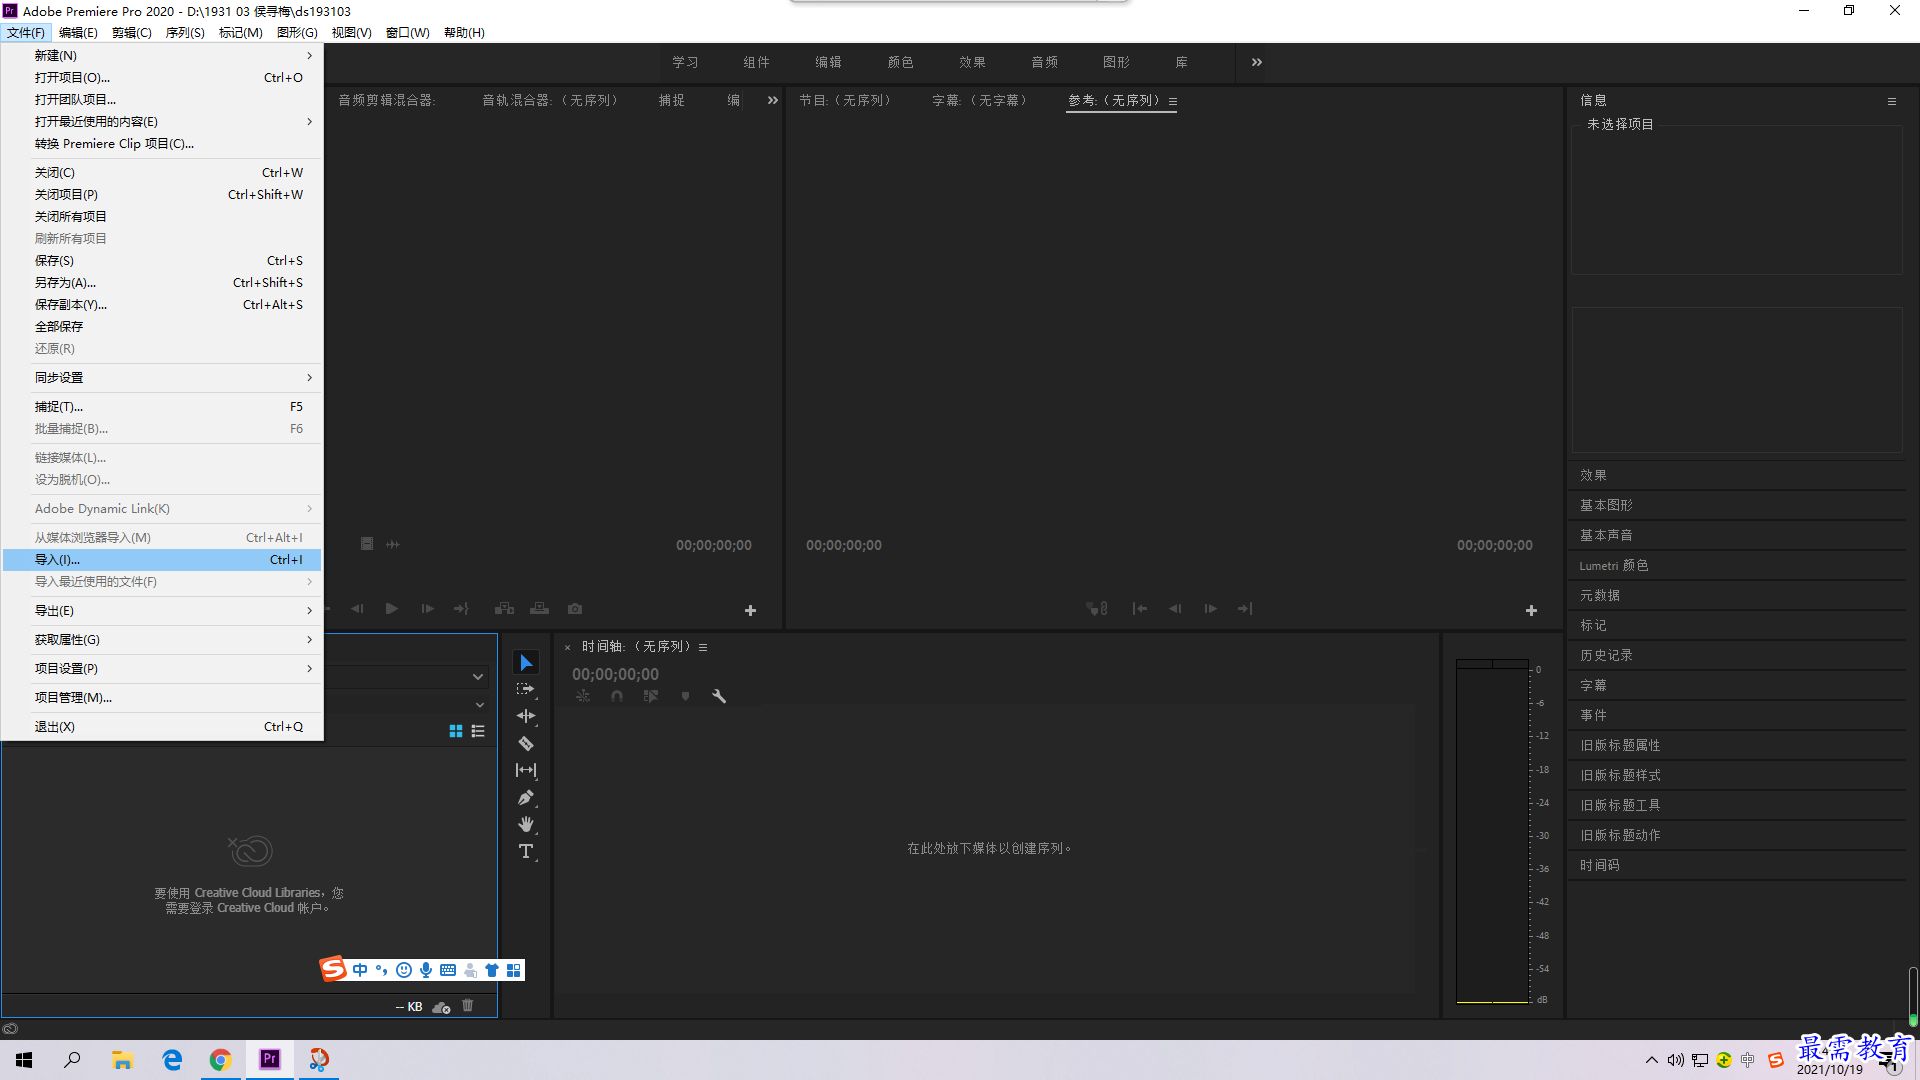The width and height of the screenshot is (1920, 1080).
Task: Select the Track Select Forward tool
Action: click(526, 689)
